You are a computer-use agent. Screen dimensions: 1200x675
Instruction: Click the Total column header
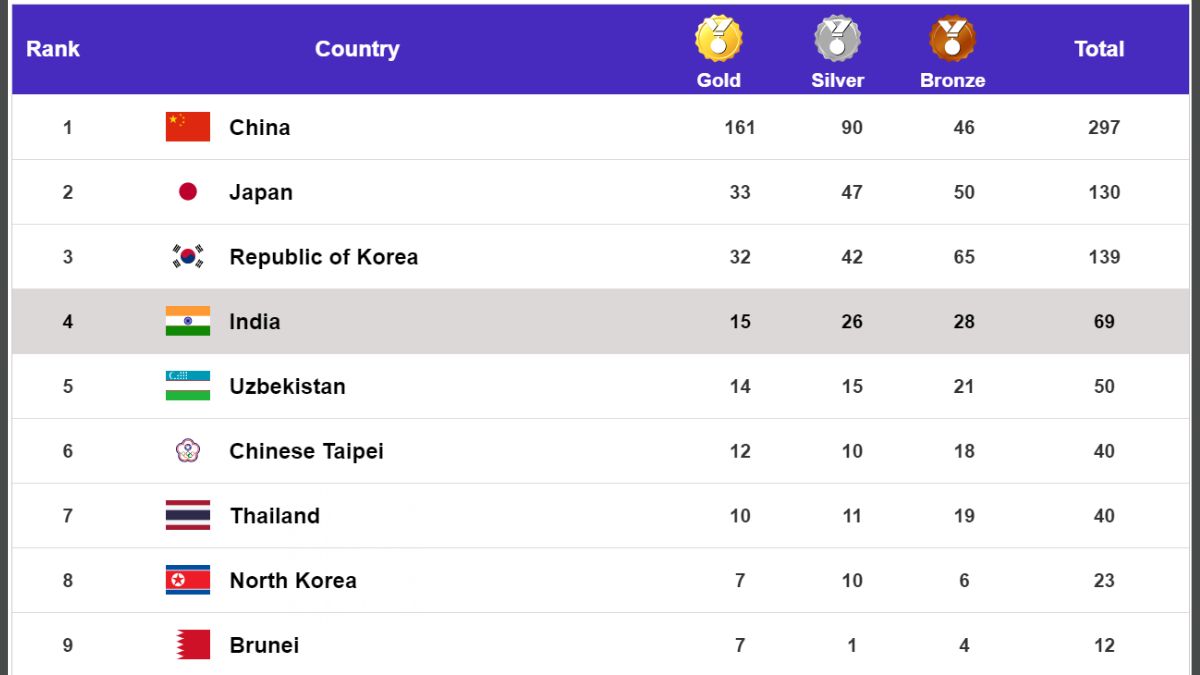pos(1099,49)
